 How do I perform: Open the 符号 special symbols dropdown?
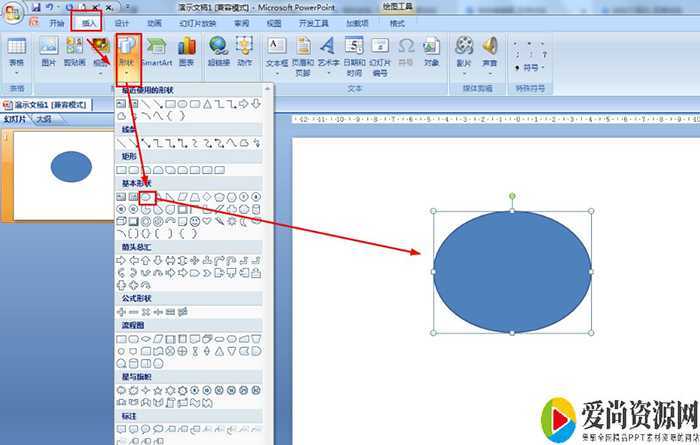pos(530,67)
